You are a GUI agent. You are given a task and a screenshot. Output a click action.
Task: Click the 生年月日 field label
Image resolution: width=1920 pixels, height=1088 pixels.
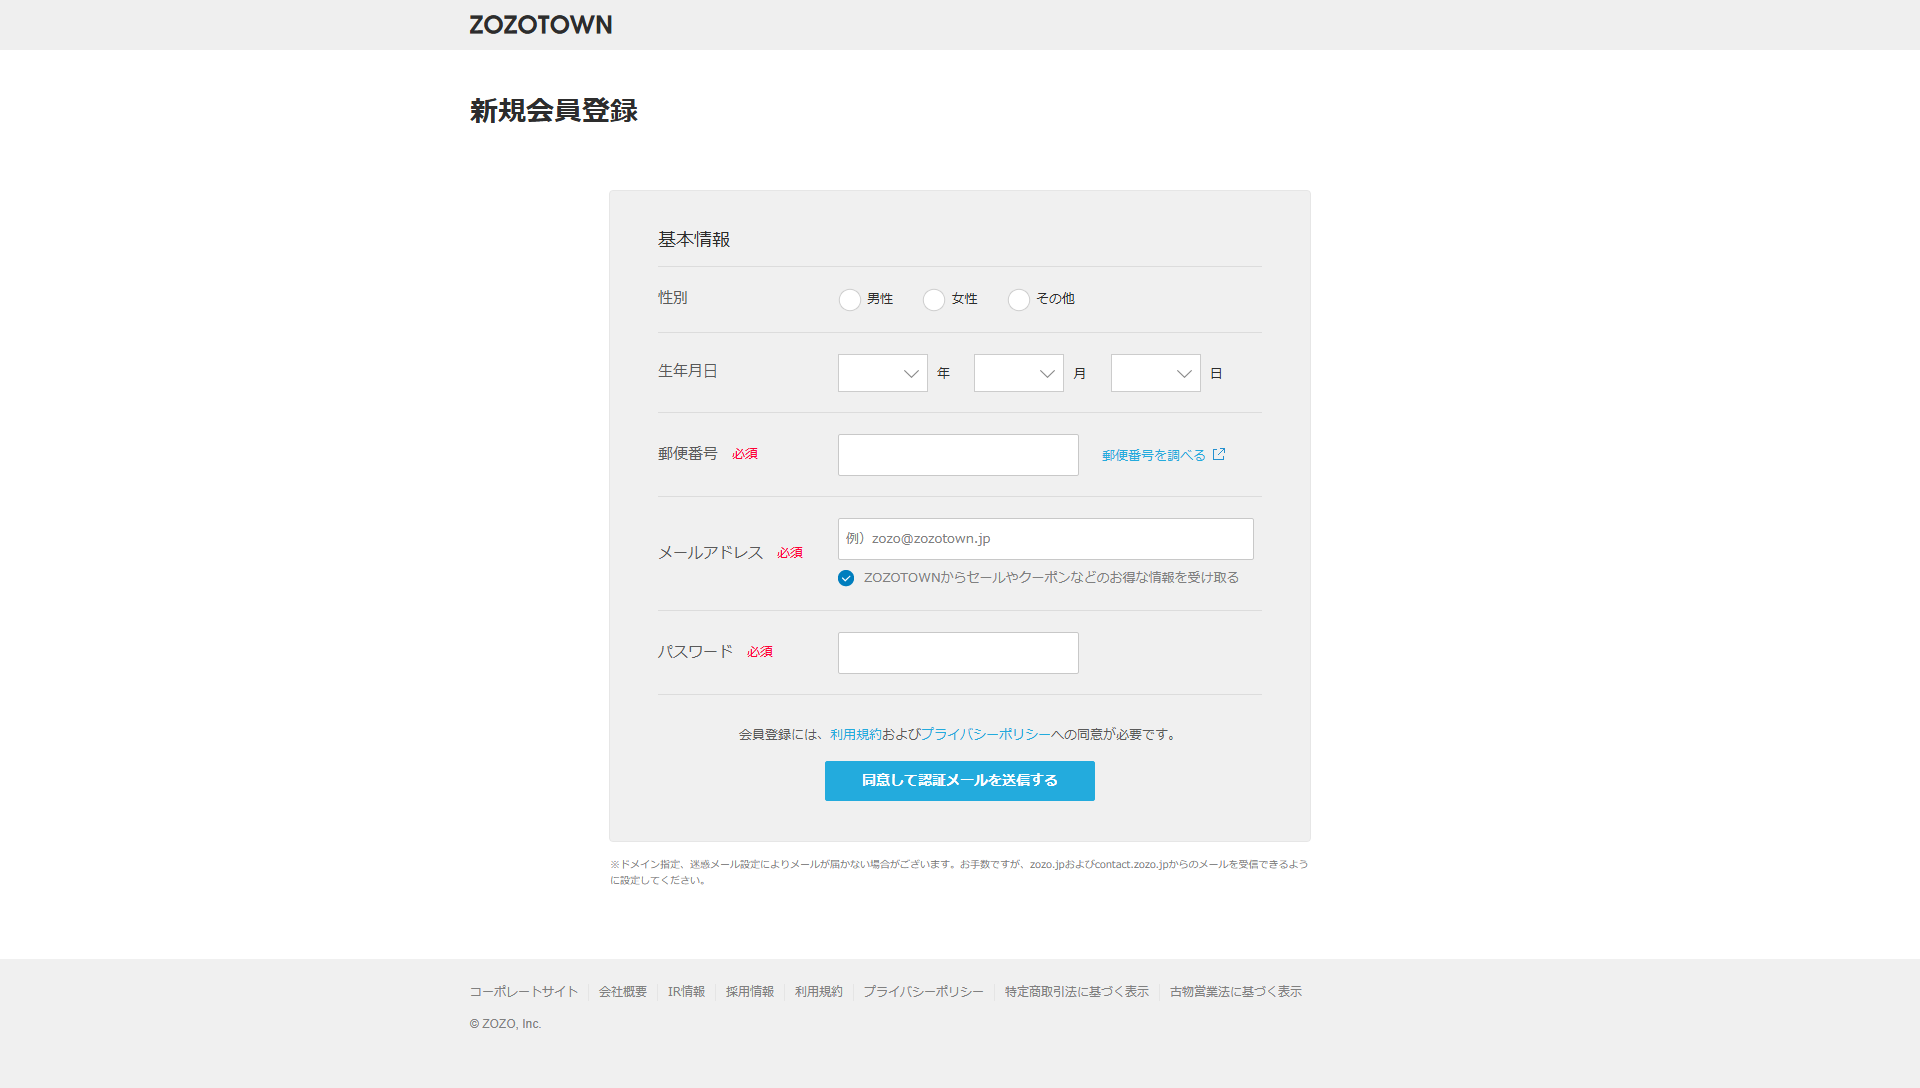[x=688, y=371]
